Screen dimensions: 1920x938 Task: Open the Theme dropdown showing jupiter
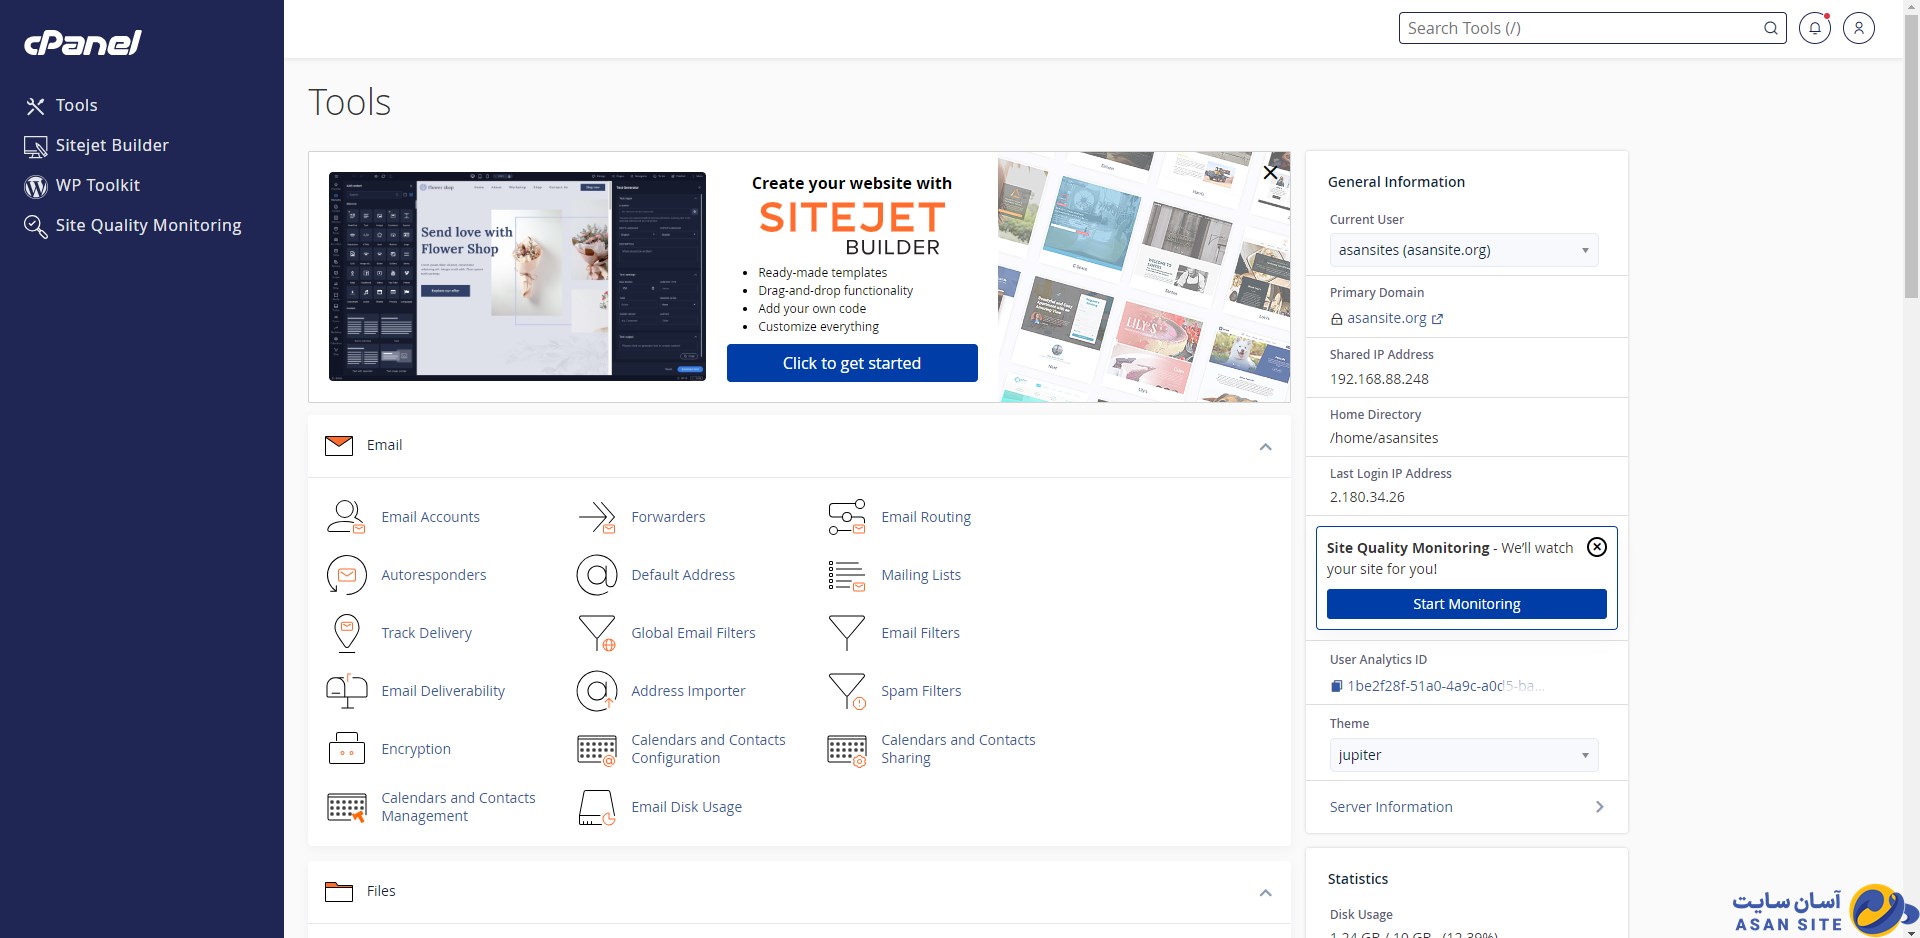[x=1463, y=755]
